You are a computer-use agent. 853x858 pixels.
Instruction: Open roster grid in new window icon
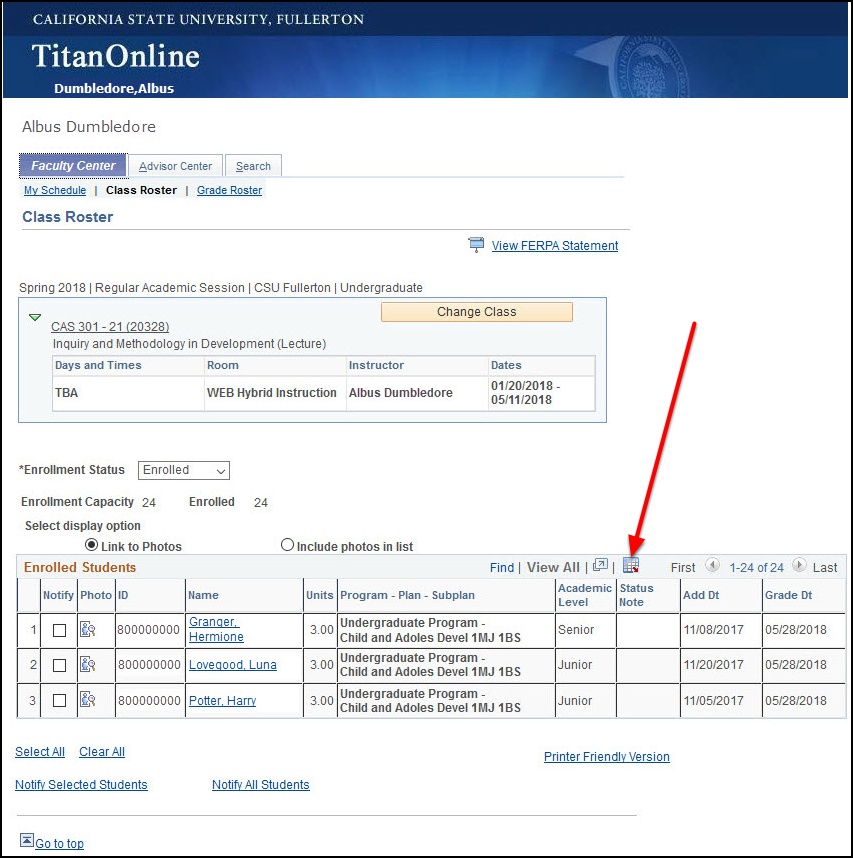point(600,565)
